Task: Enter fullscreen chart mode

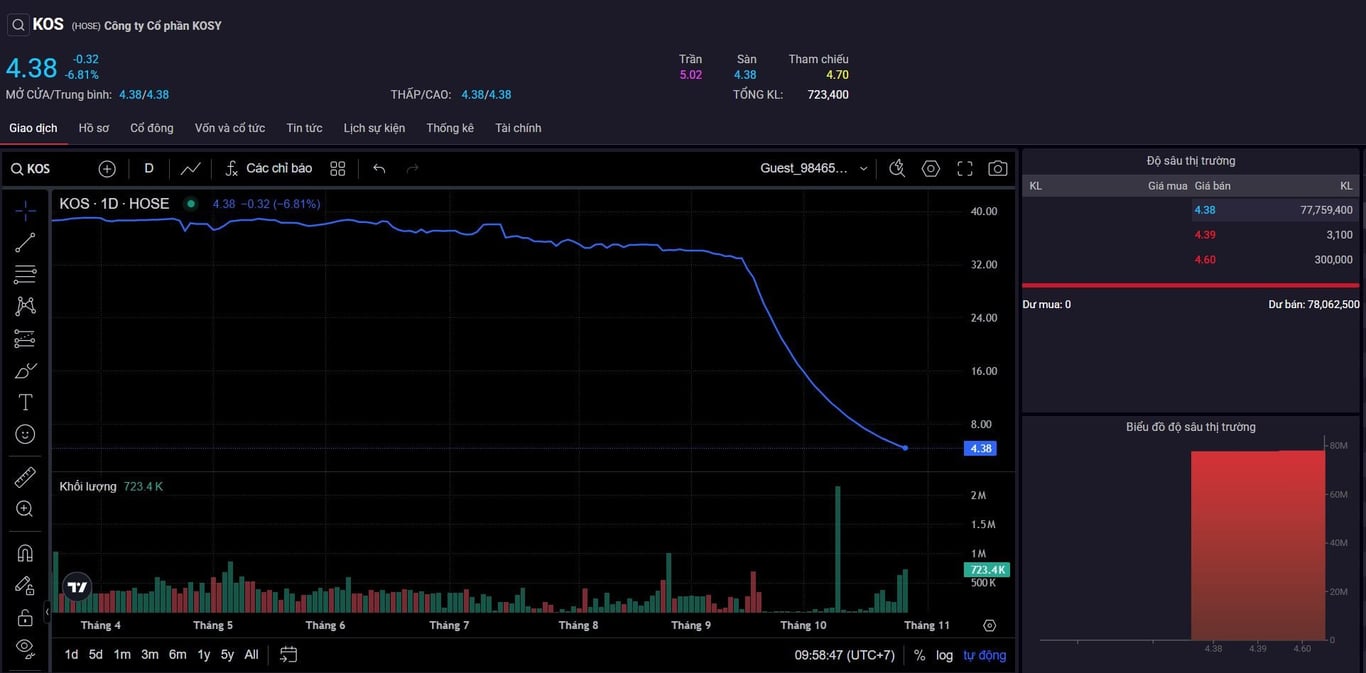Action: (965, 168)
